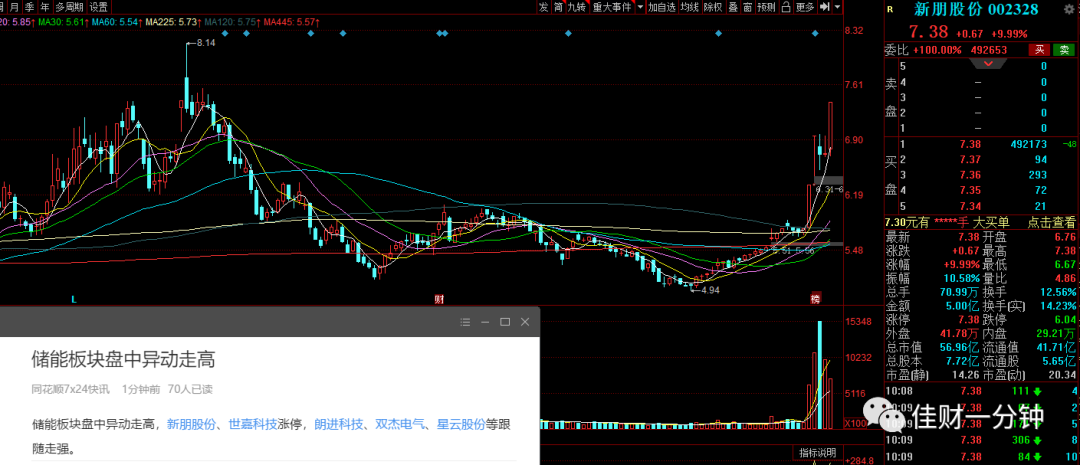Switch chart period to 月
This screenshot has height=465, width=1080.
pos(14,7)
